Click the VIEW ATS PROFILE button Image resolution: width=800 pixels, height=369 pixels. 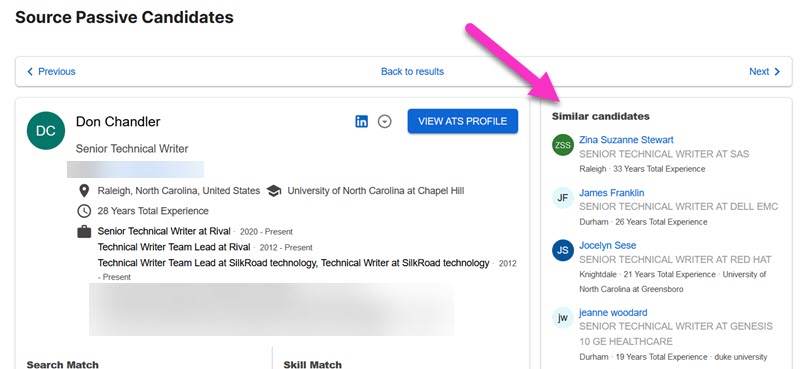point(463,121)
